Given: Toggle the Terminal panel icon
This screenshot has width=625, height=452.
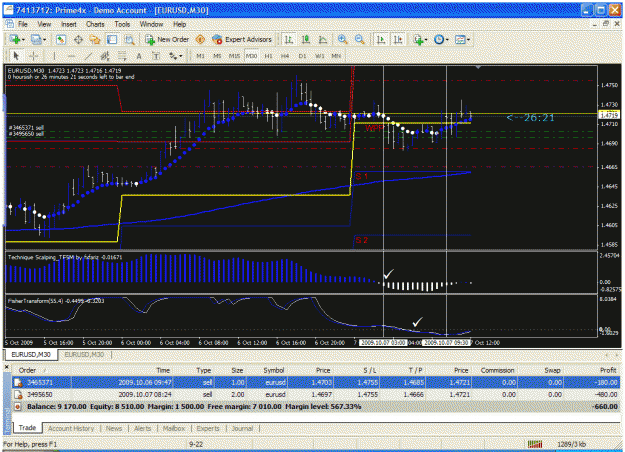Looking at the screenshot, I should coord(112,39).
